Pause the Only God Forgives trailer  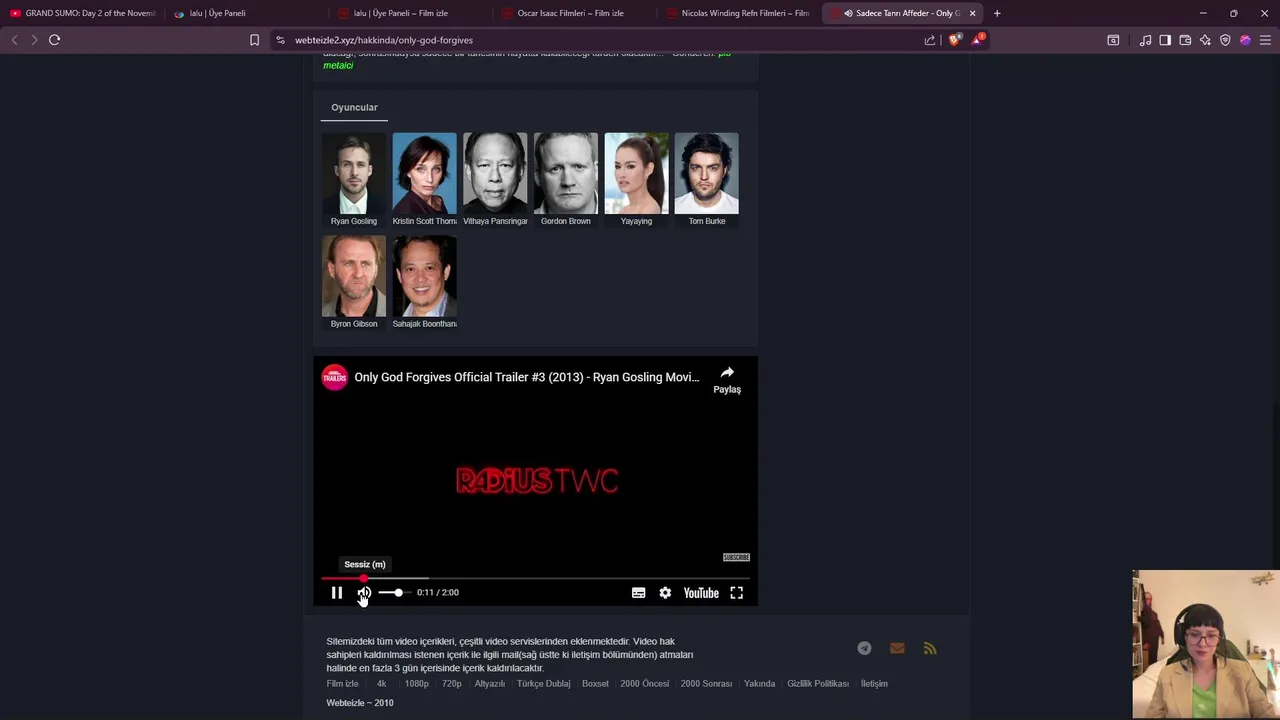coord(337,593)
